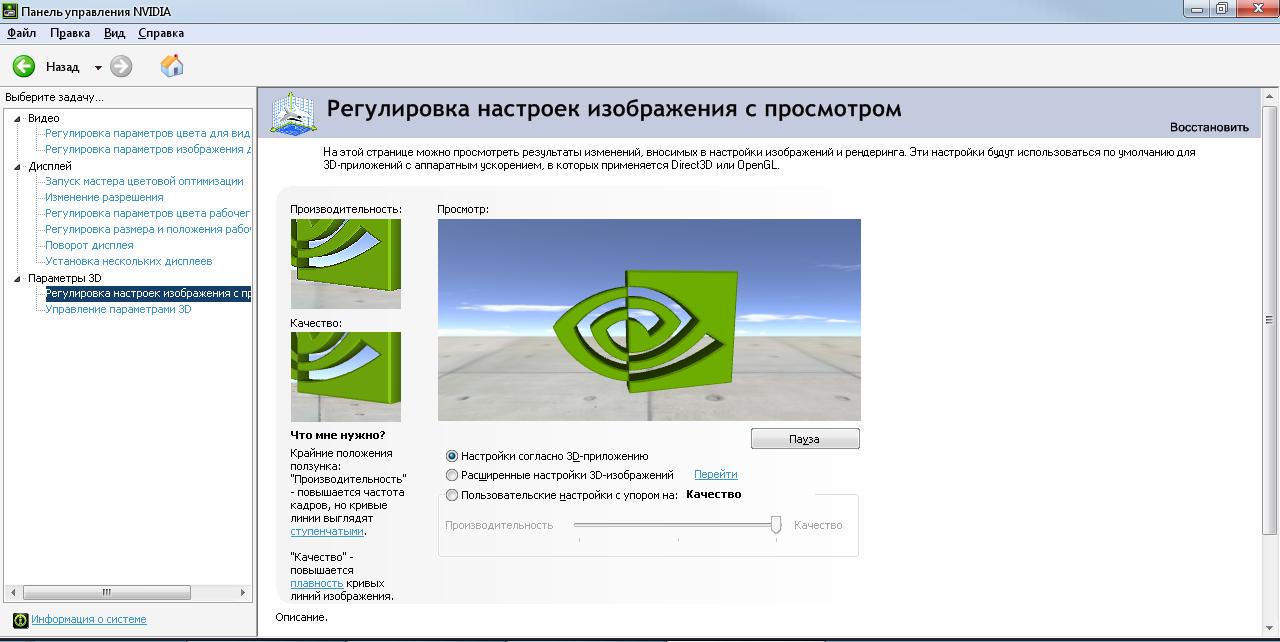Collapse the Видео tree node

pyautogui.click(x=18, y=118)
